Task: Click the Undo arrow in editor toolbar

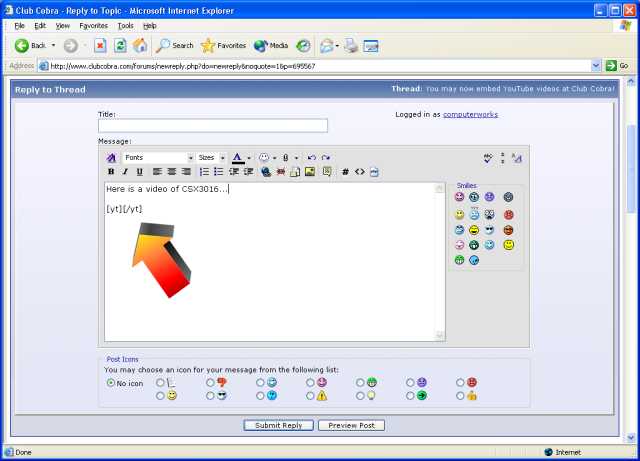Action: (311, 158)
